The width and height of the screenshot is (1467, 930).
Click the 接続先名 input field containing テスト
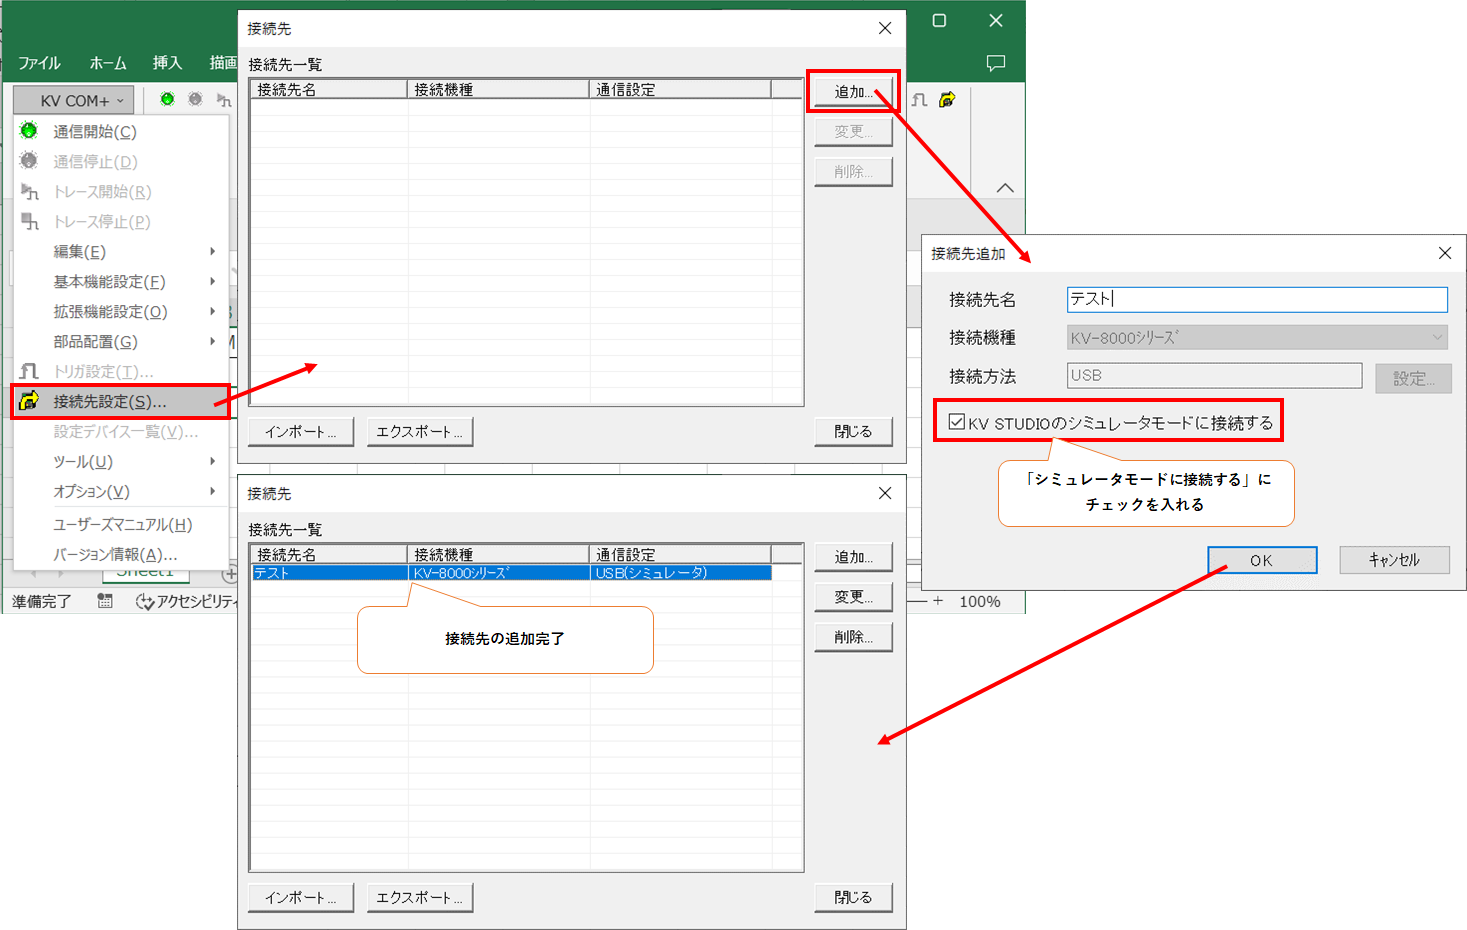(1255, 298)
